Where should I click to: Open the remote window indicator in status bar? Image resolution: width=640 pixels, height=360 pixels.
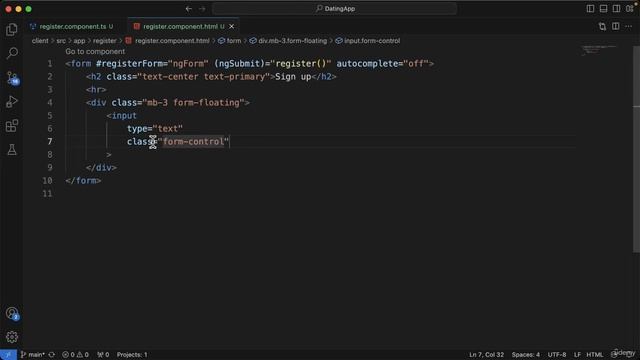tap(8, 355)
